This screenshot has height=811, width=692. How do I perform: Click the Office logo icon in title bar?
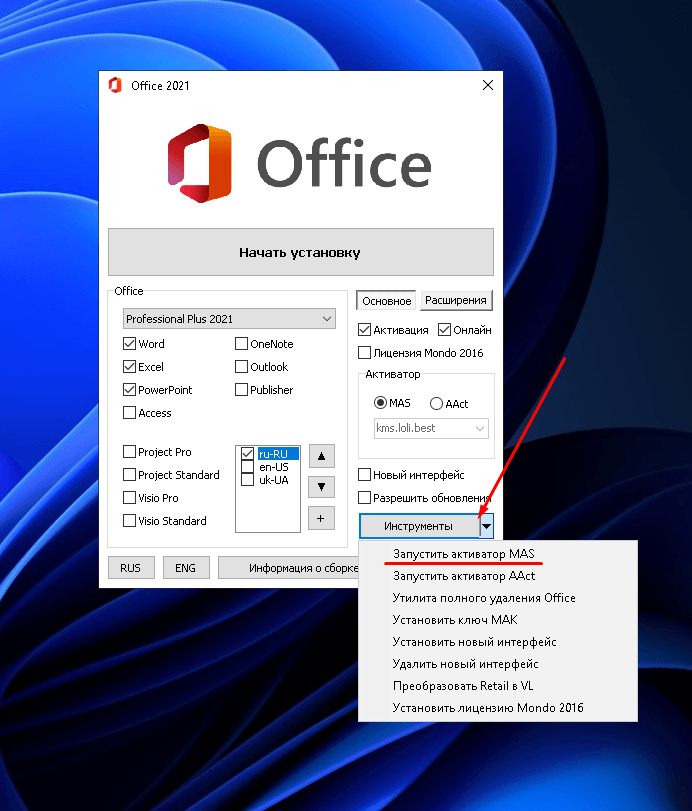pyautogui.click(x=115, y=85)
